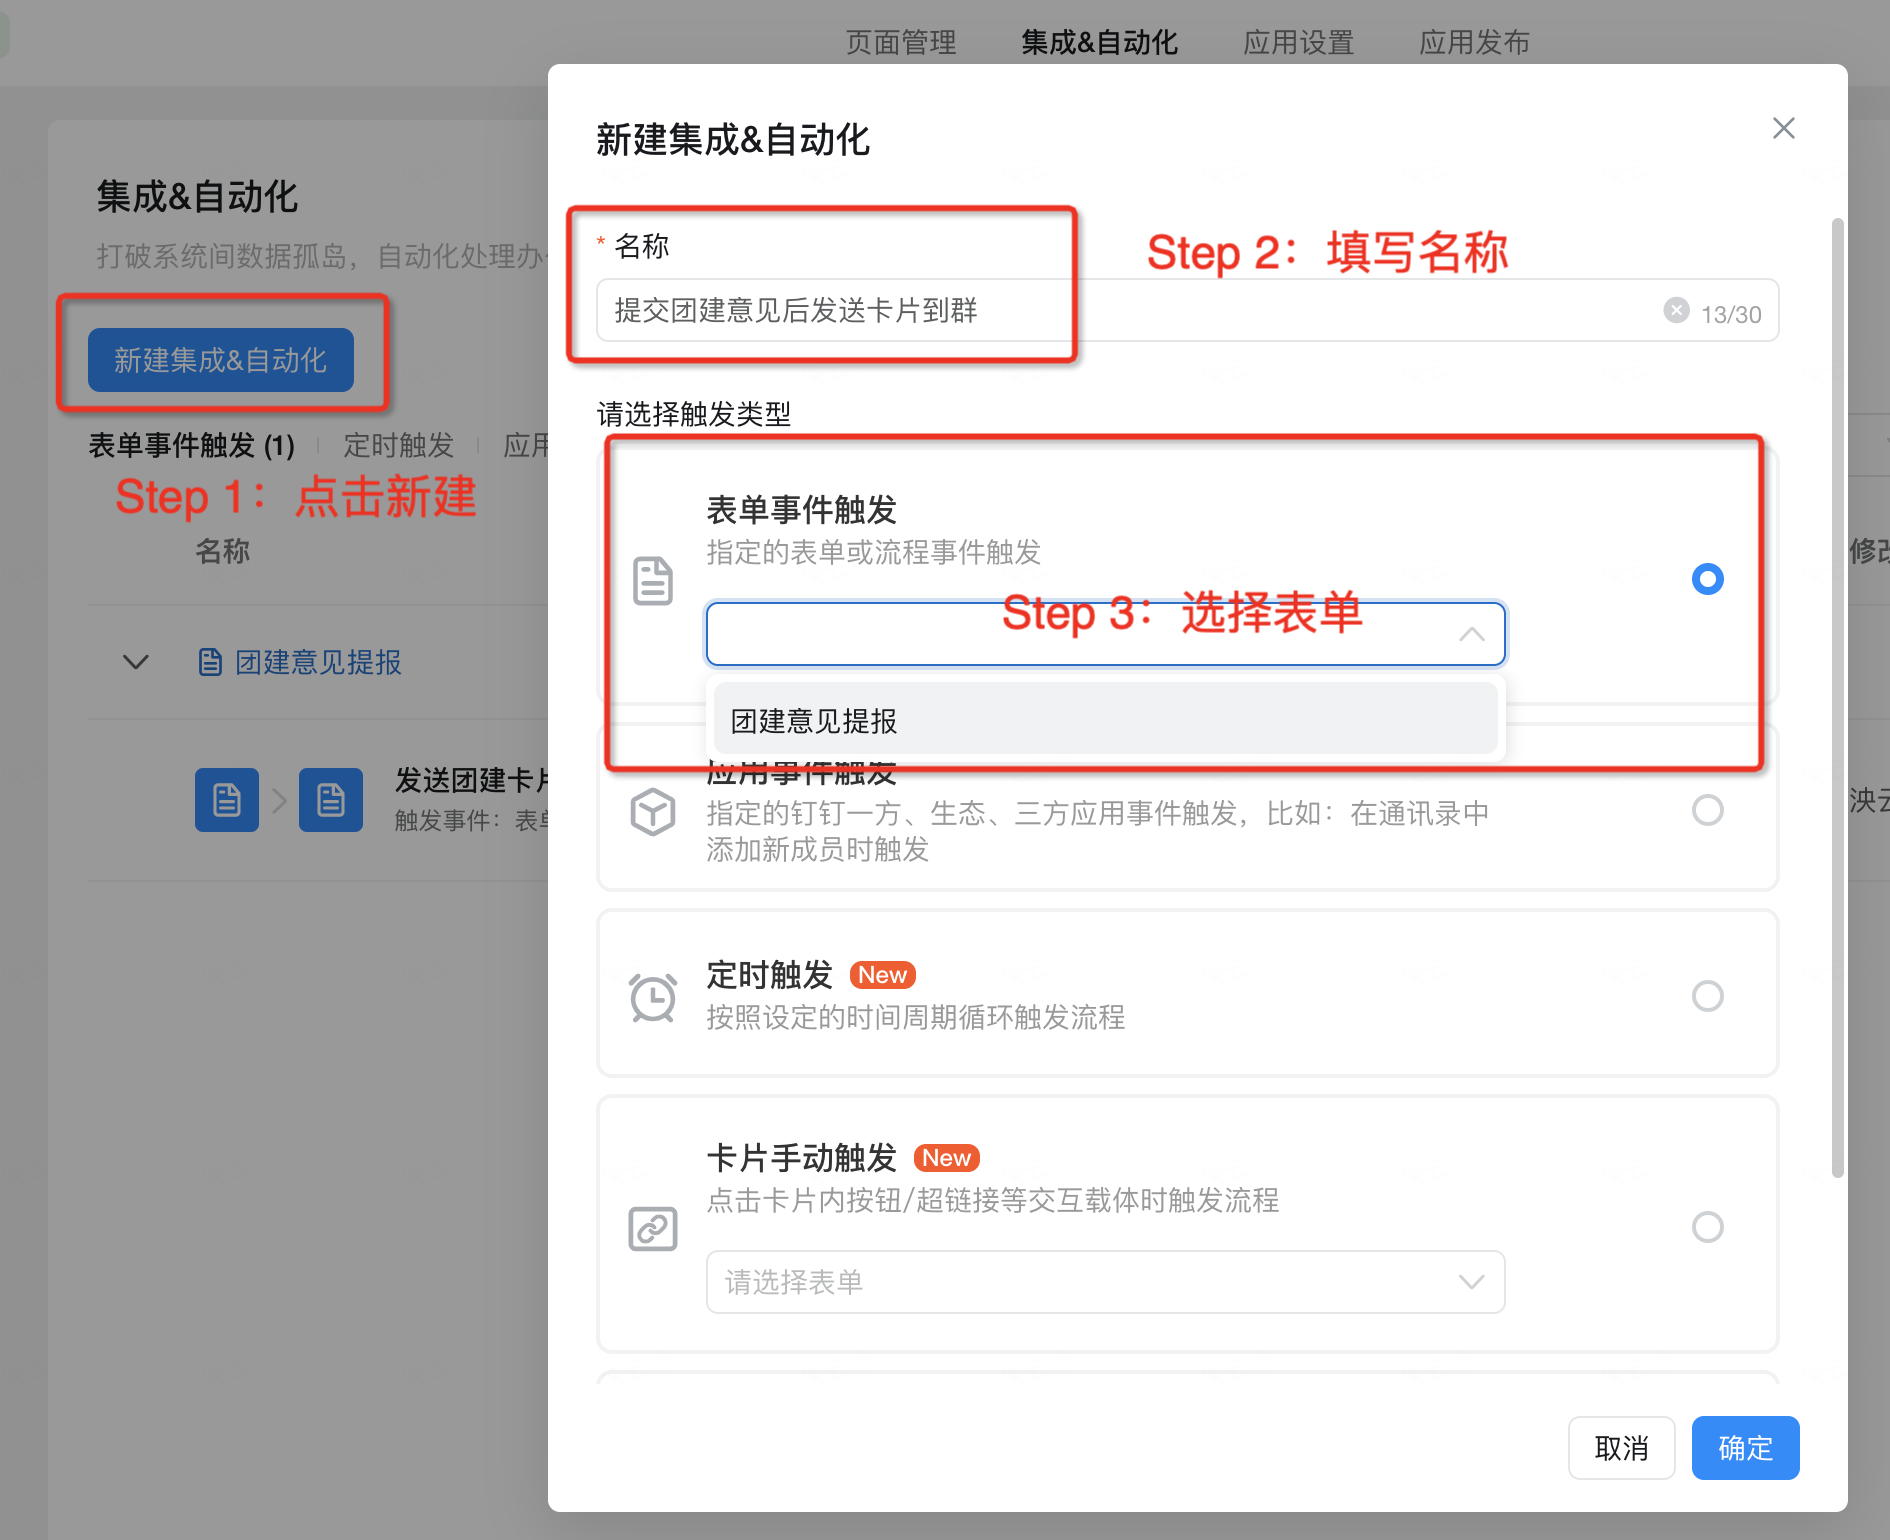Click the 应用事件触发 cube icon
The width and height of the screenshot is (1890, 1540).
point(653,811)
